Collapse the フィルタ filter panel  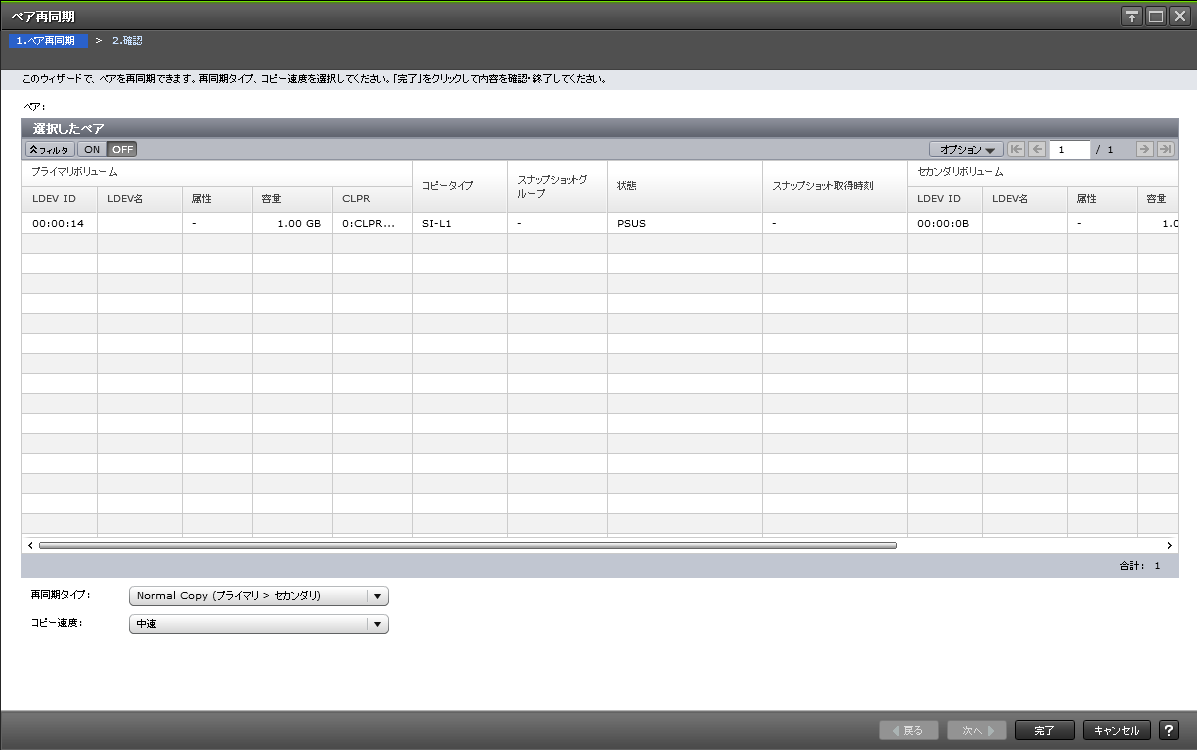tap(50, 150)
